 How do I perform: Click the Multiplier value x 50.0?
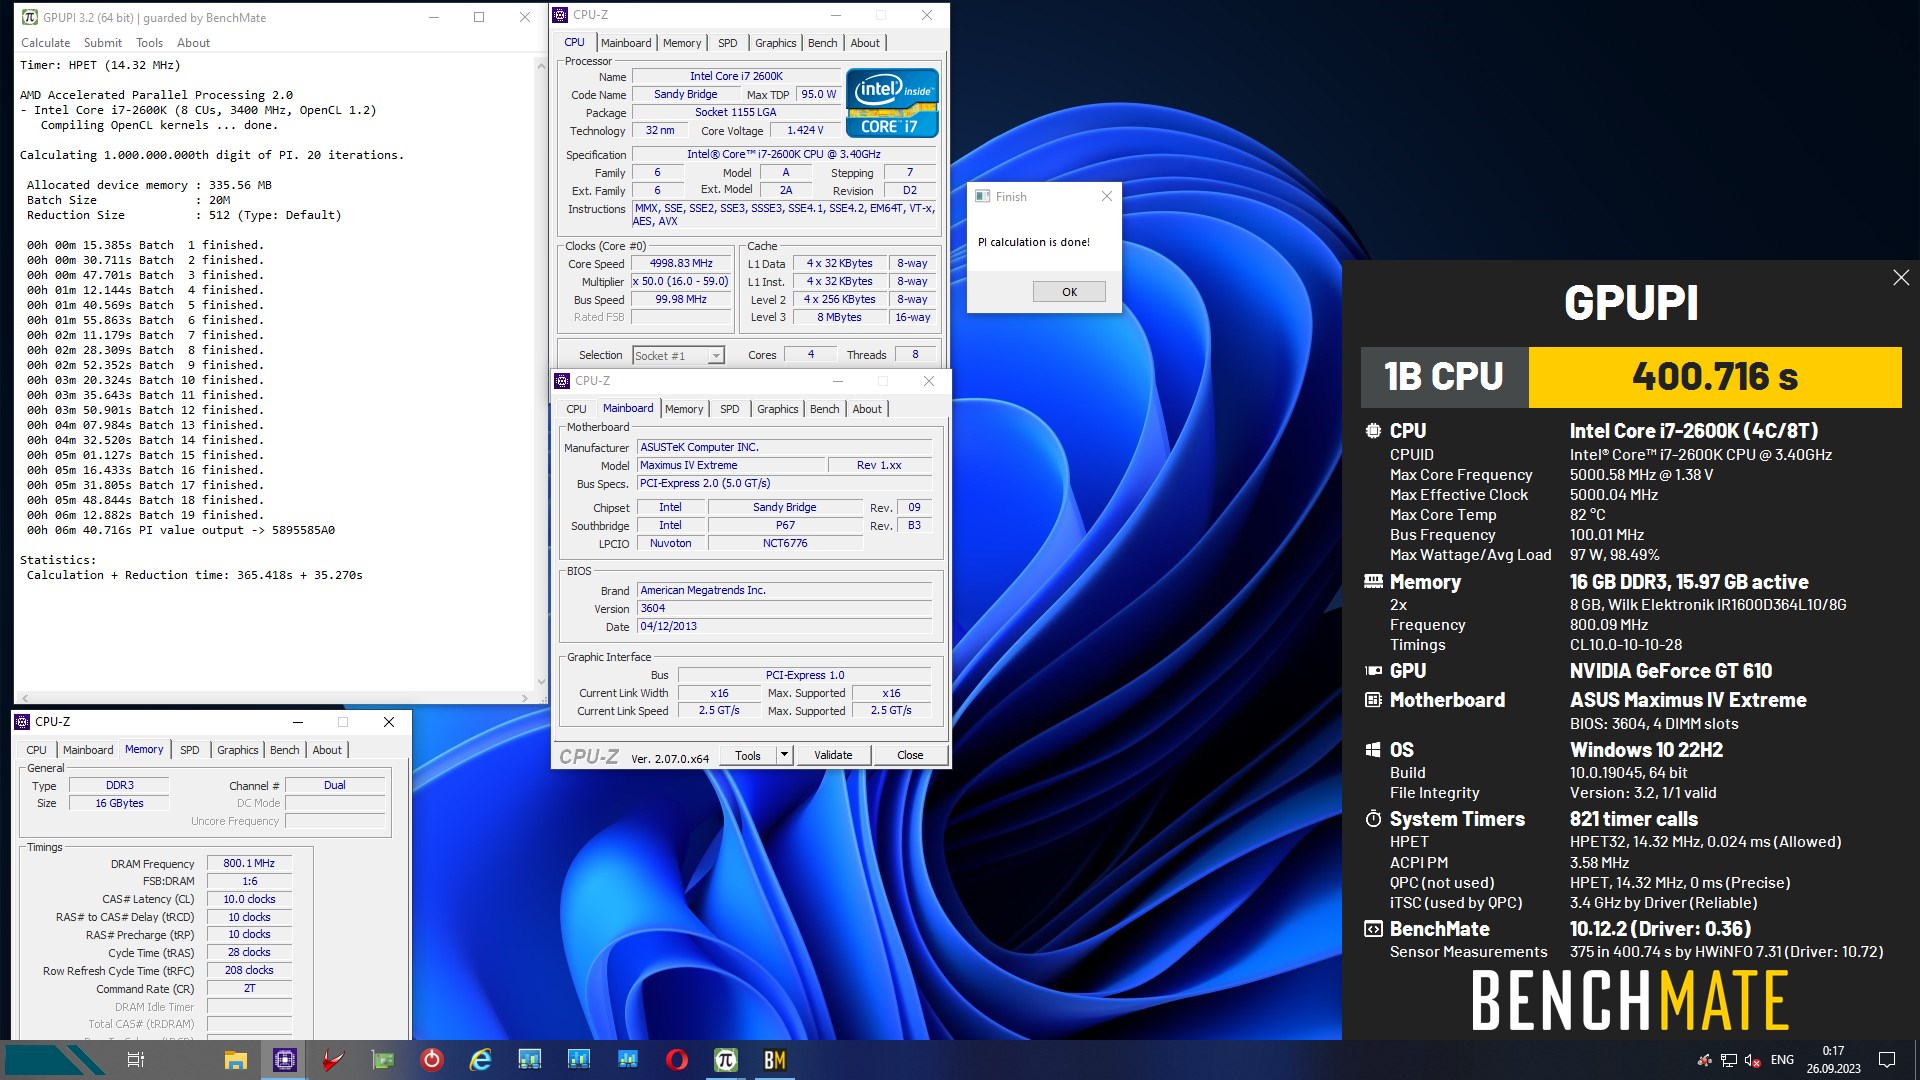click(x=681, y=282)
